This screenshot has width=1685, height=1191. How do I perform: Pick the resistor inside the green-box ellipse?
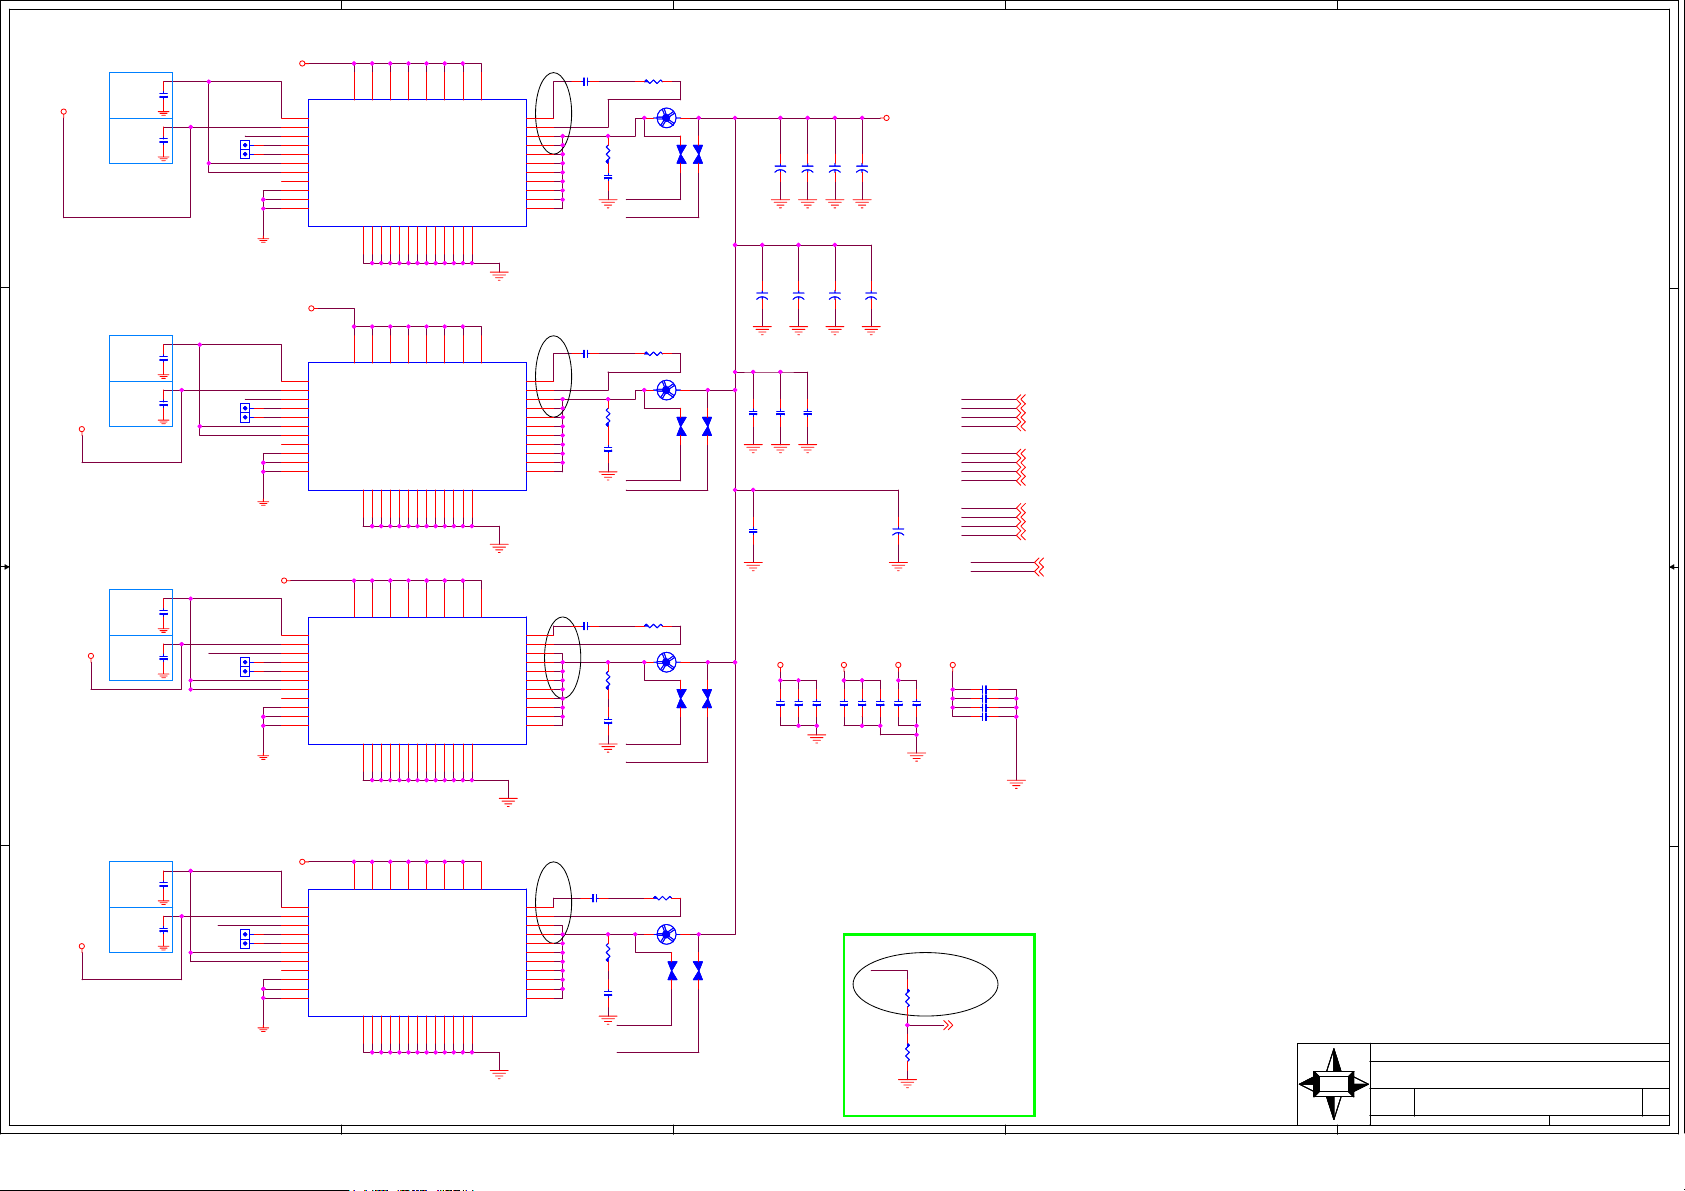click(x=907, y=998)
